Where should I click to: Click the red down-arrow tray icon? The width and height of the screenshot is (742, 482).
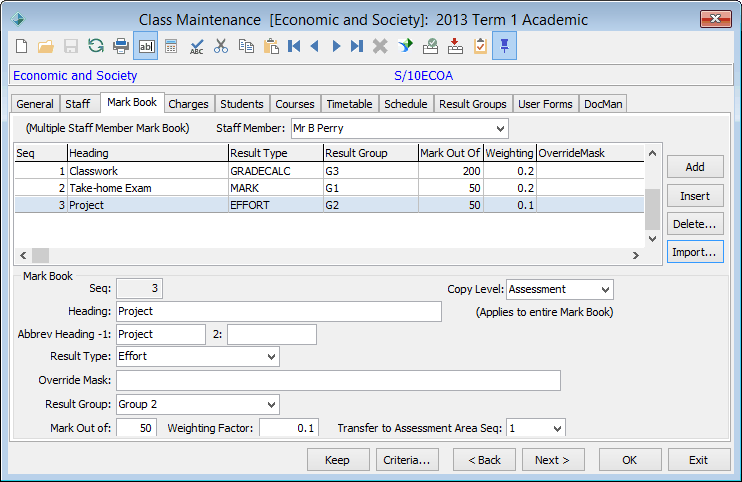(455, 46)
